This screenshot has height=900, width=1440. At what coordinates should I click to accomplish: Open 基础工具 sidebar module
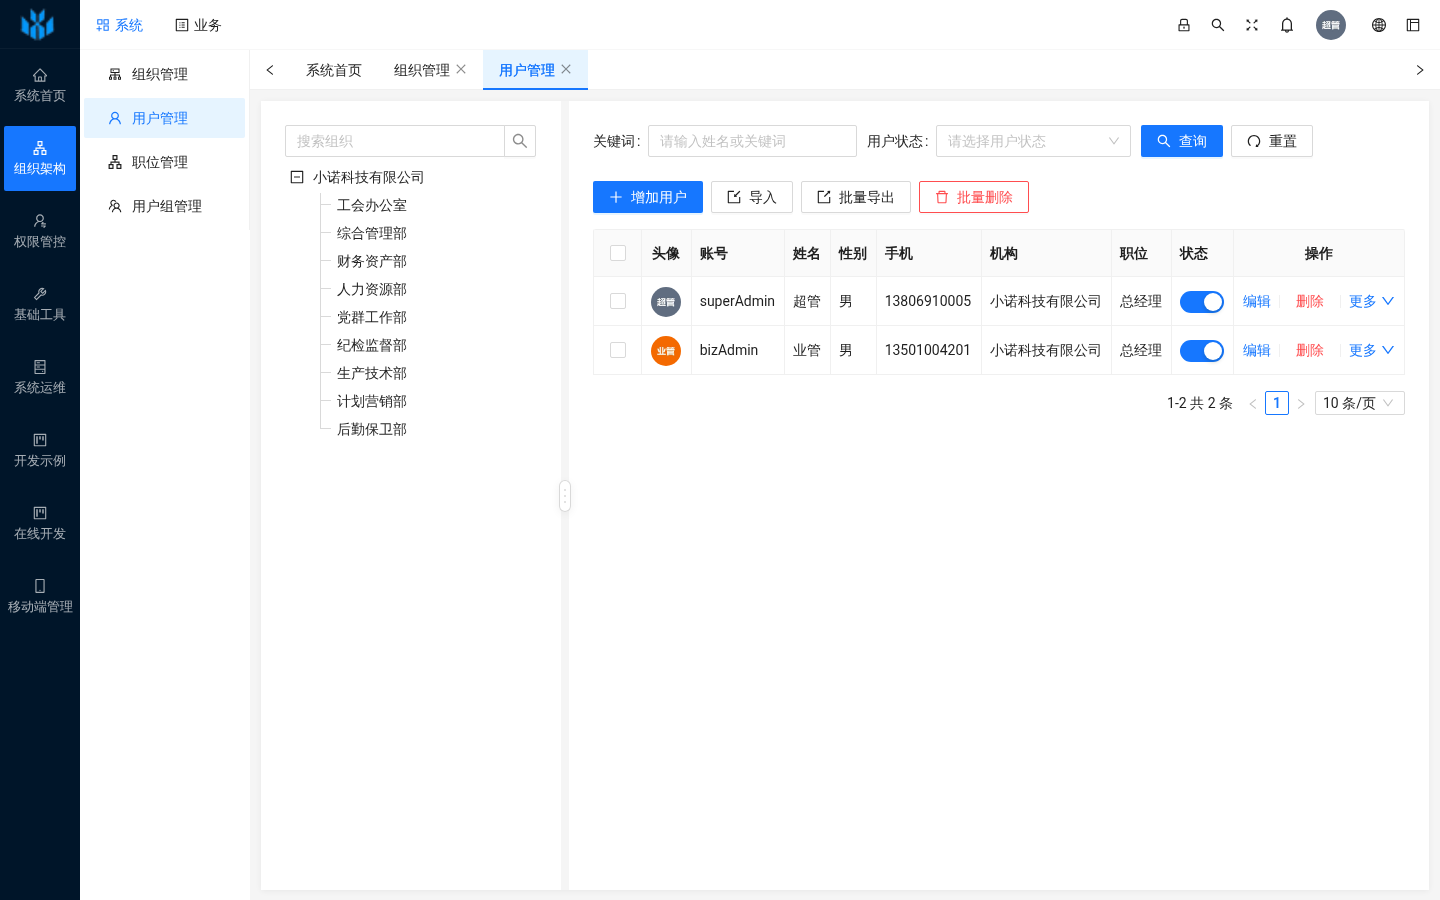(x=40, y=305)
